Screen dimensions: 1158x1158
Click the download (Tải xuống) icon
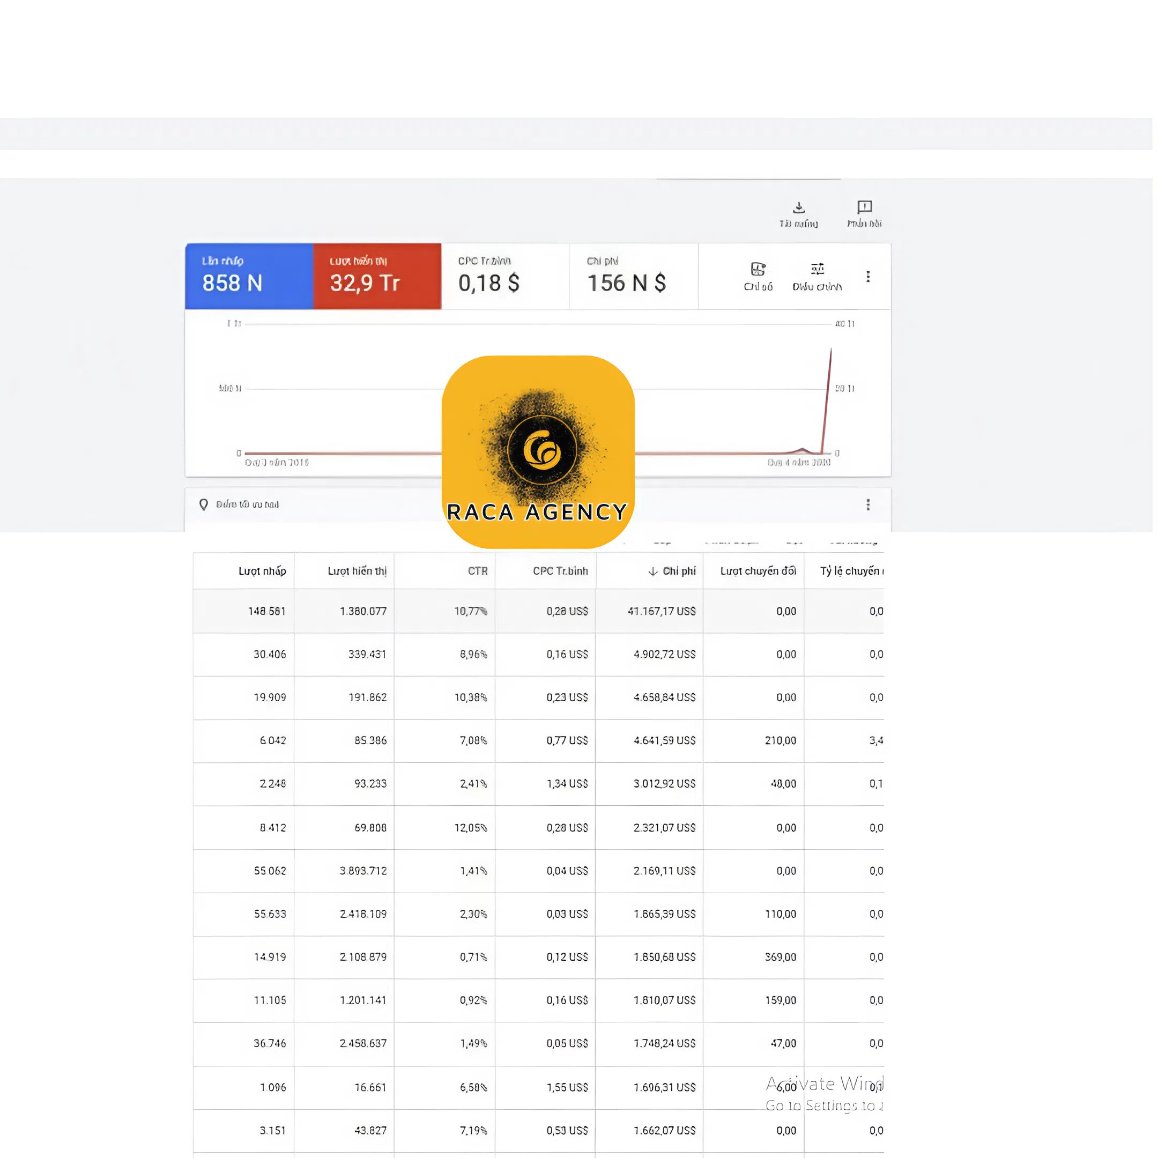[x=798, y=208]
